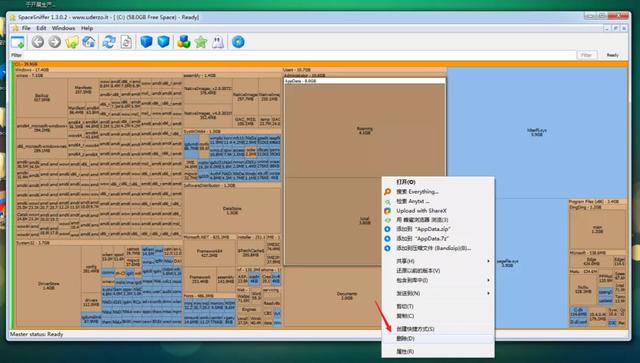
Task: Click the round blue donate icon
Action: click(x=238, y=42)
